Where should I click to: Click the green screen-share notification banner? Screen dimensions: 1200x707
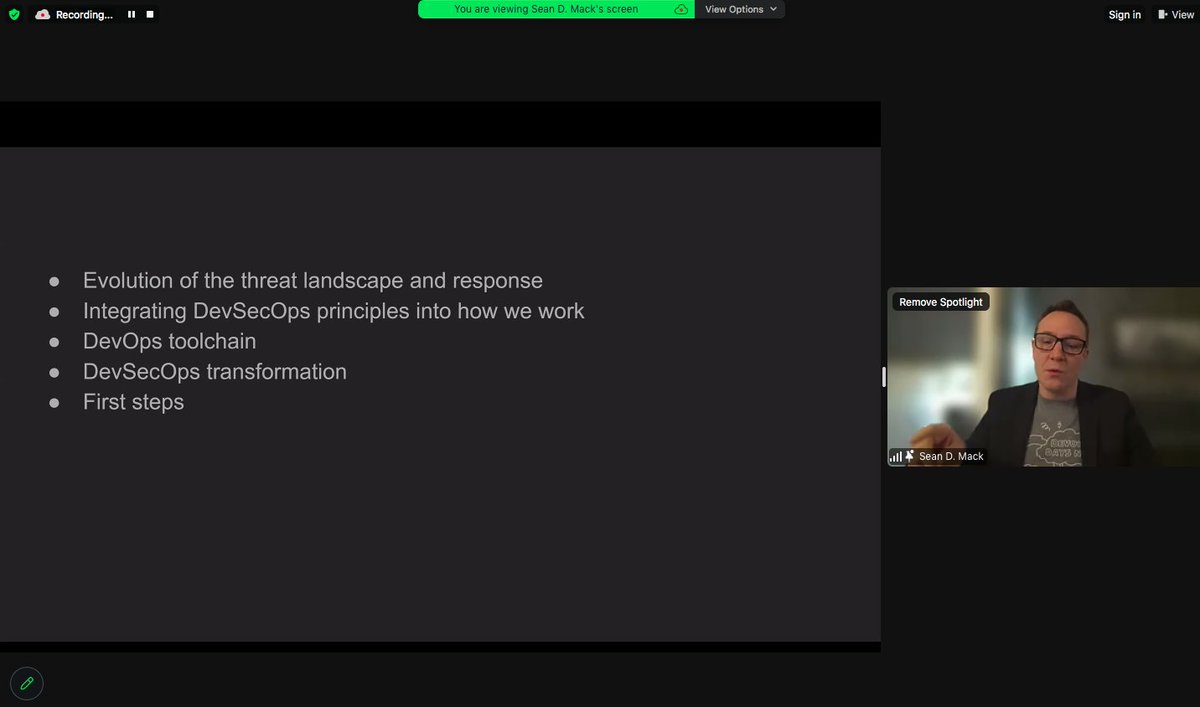click(556, 9)
